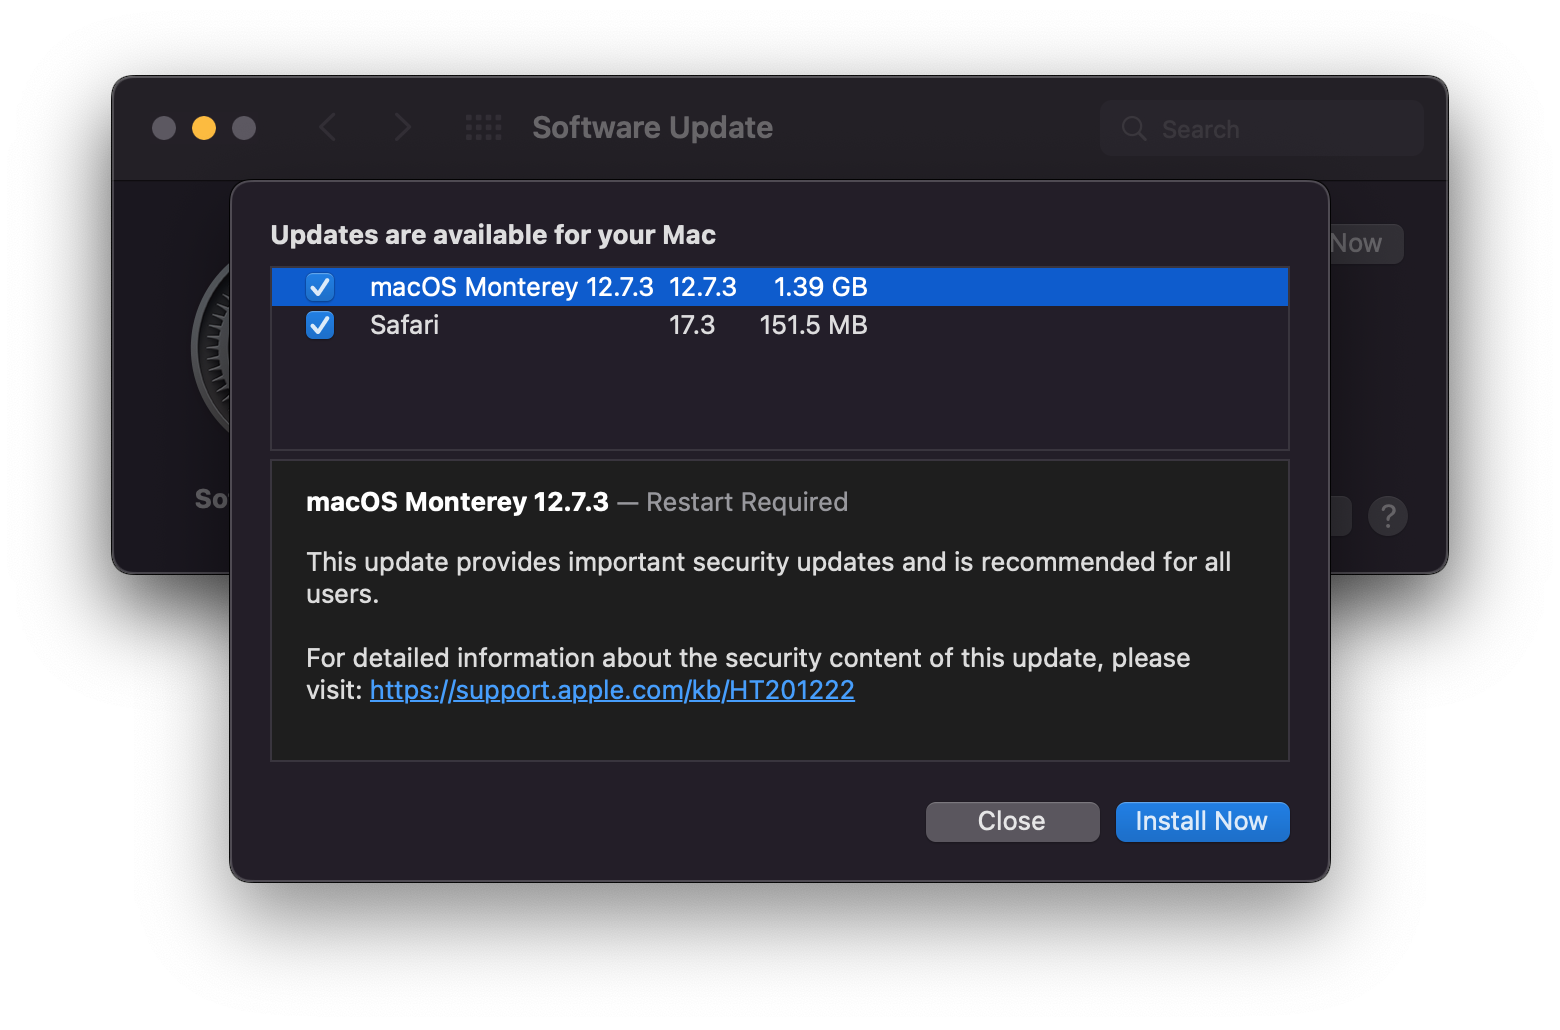Viewport: 1560px width, 1030px height.
Task: Uncheck the macOS Monterey 12.7.3 update
Action: 320,287
